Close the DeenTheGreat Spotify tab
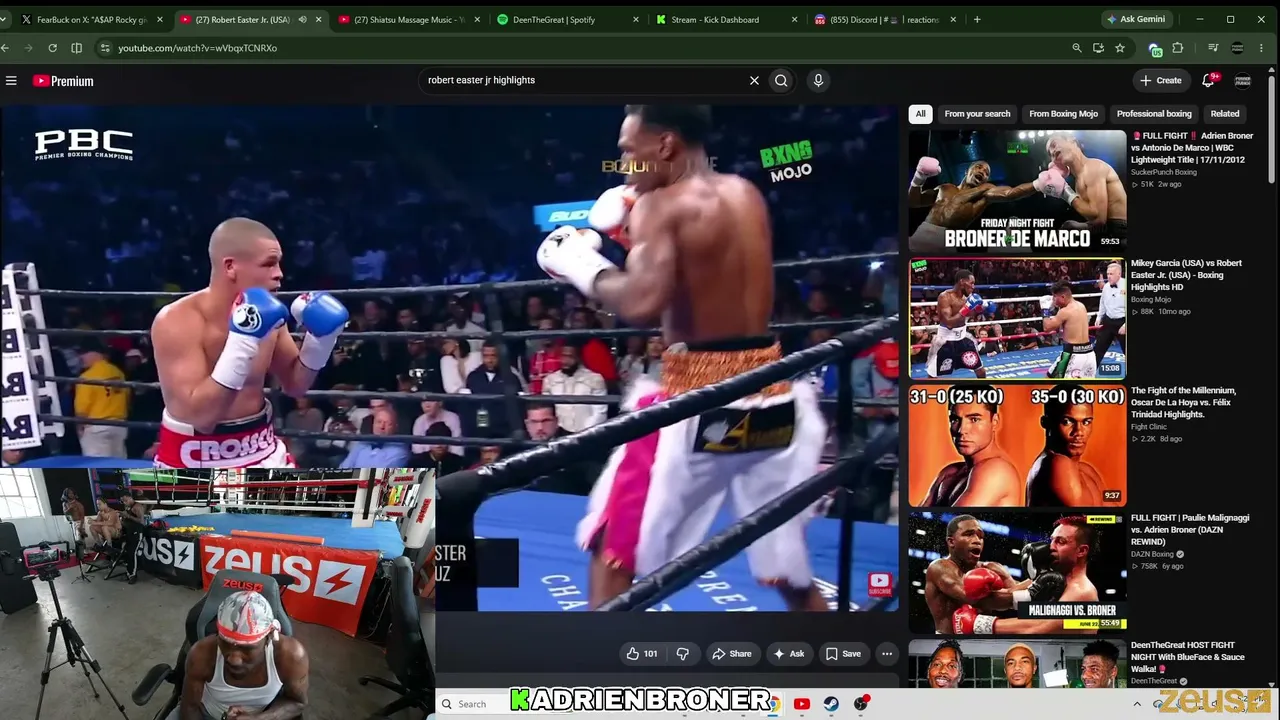Viewport: 1280px width, 720px height. click(x=636, y=19)
